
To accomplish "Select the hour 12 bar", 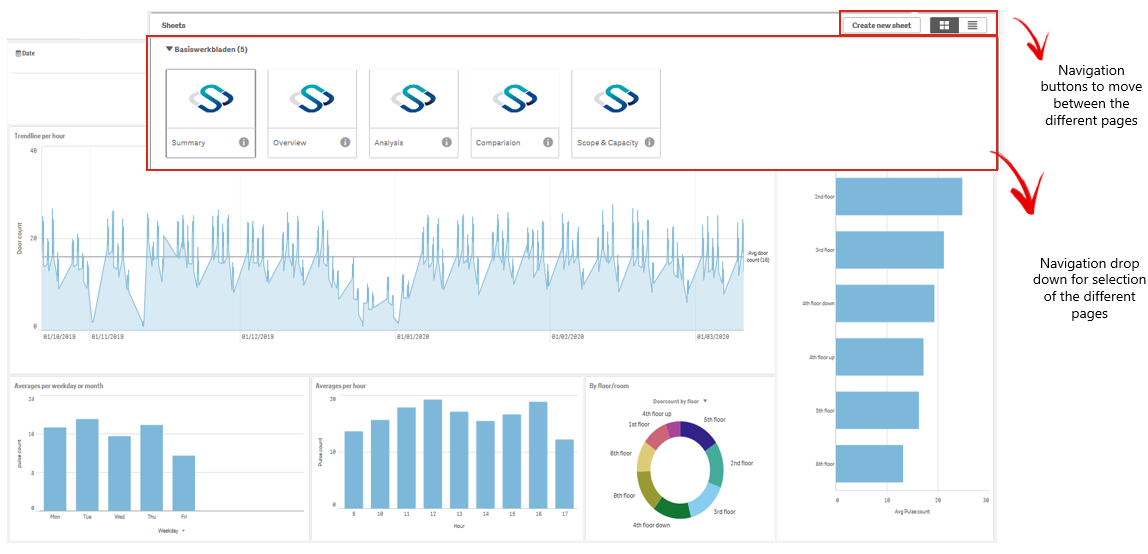I will point(433,454).
